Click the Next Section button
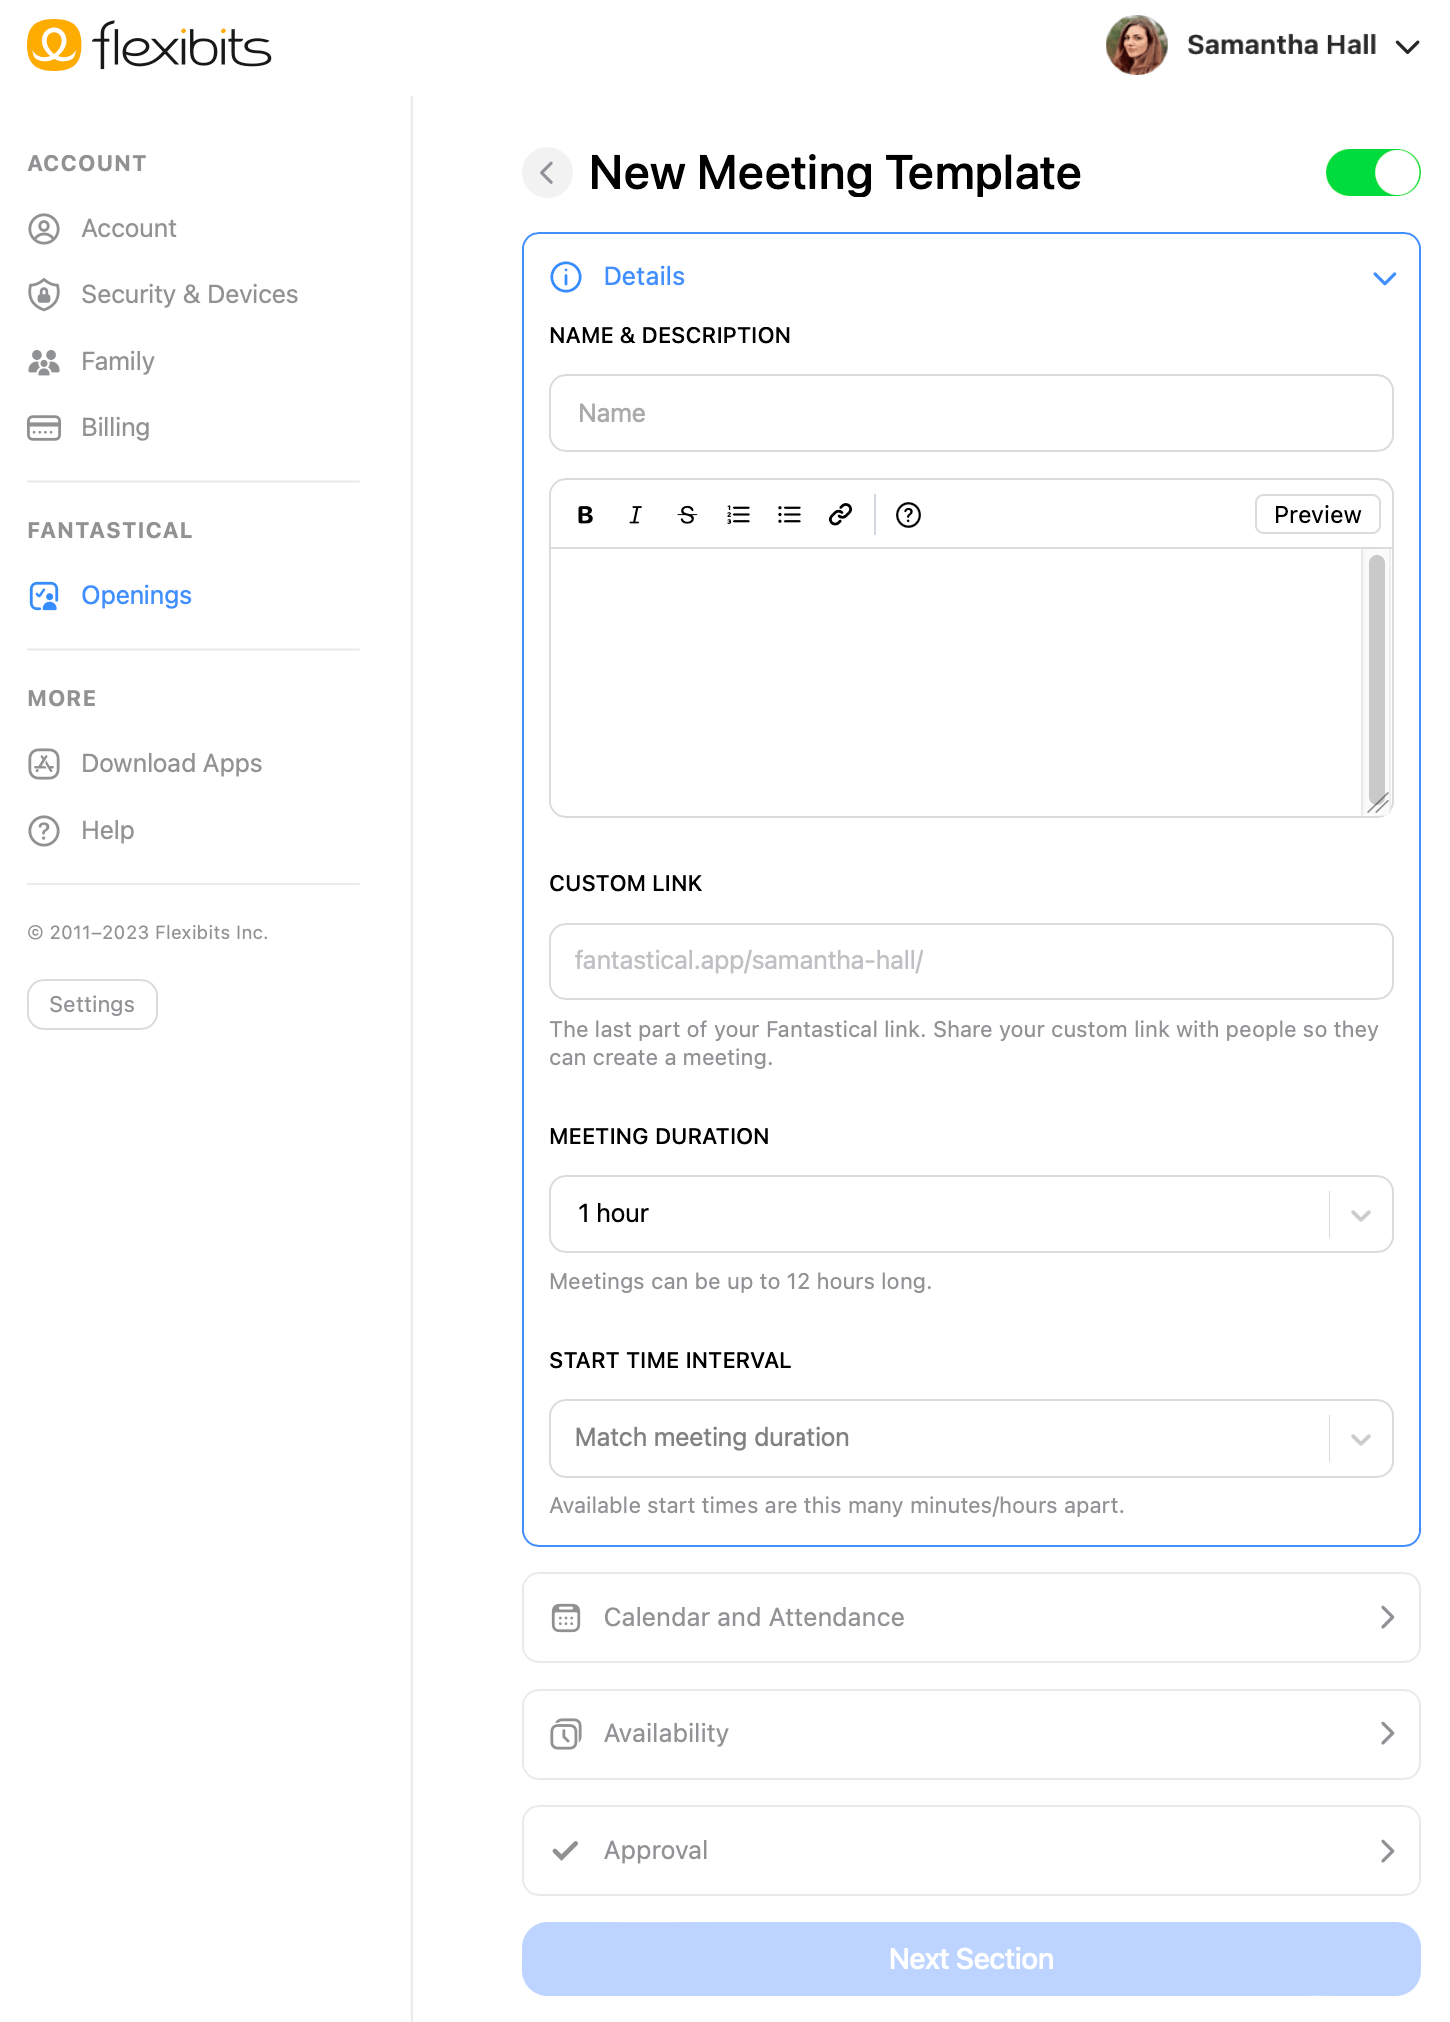 (x=971, y=1959)
